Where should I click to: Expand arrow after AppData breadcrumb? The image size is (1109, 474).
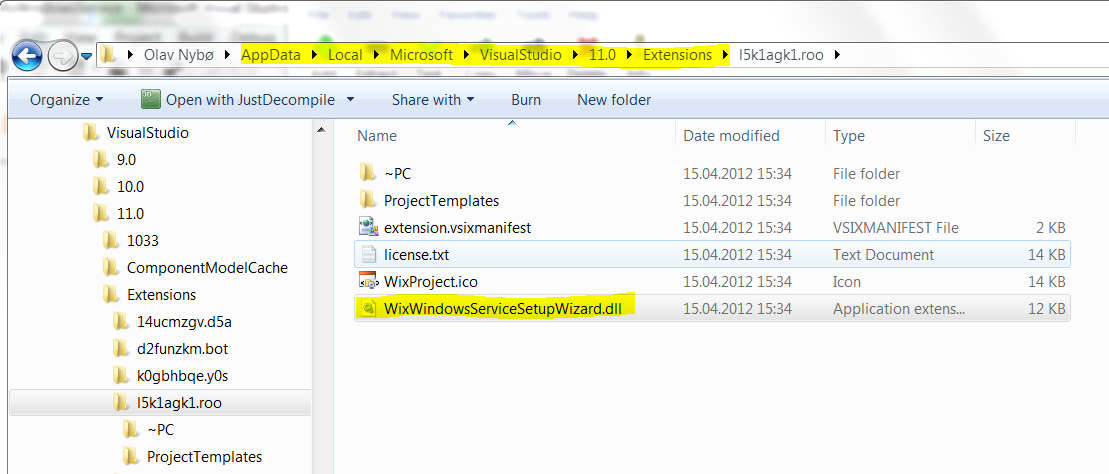pyautogui.click(x=314, y=54)
